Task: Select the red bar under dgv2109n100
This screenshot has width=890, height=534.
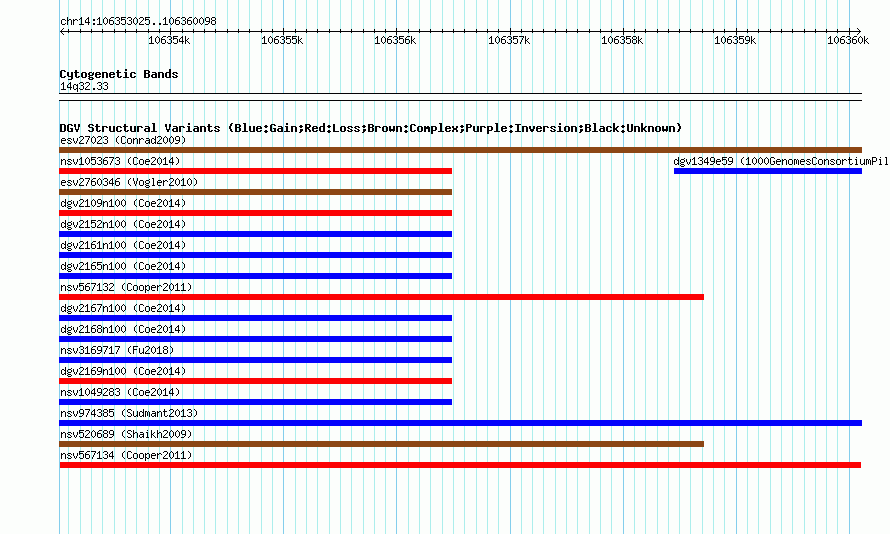Action: click(x=255, y=213)
